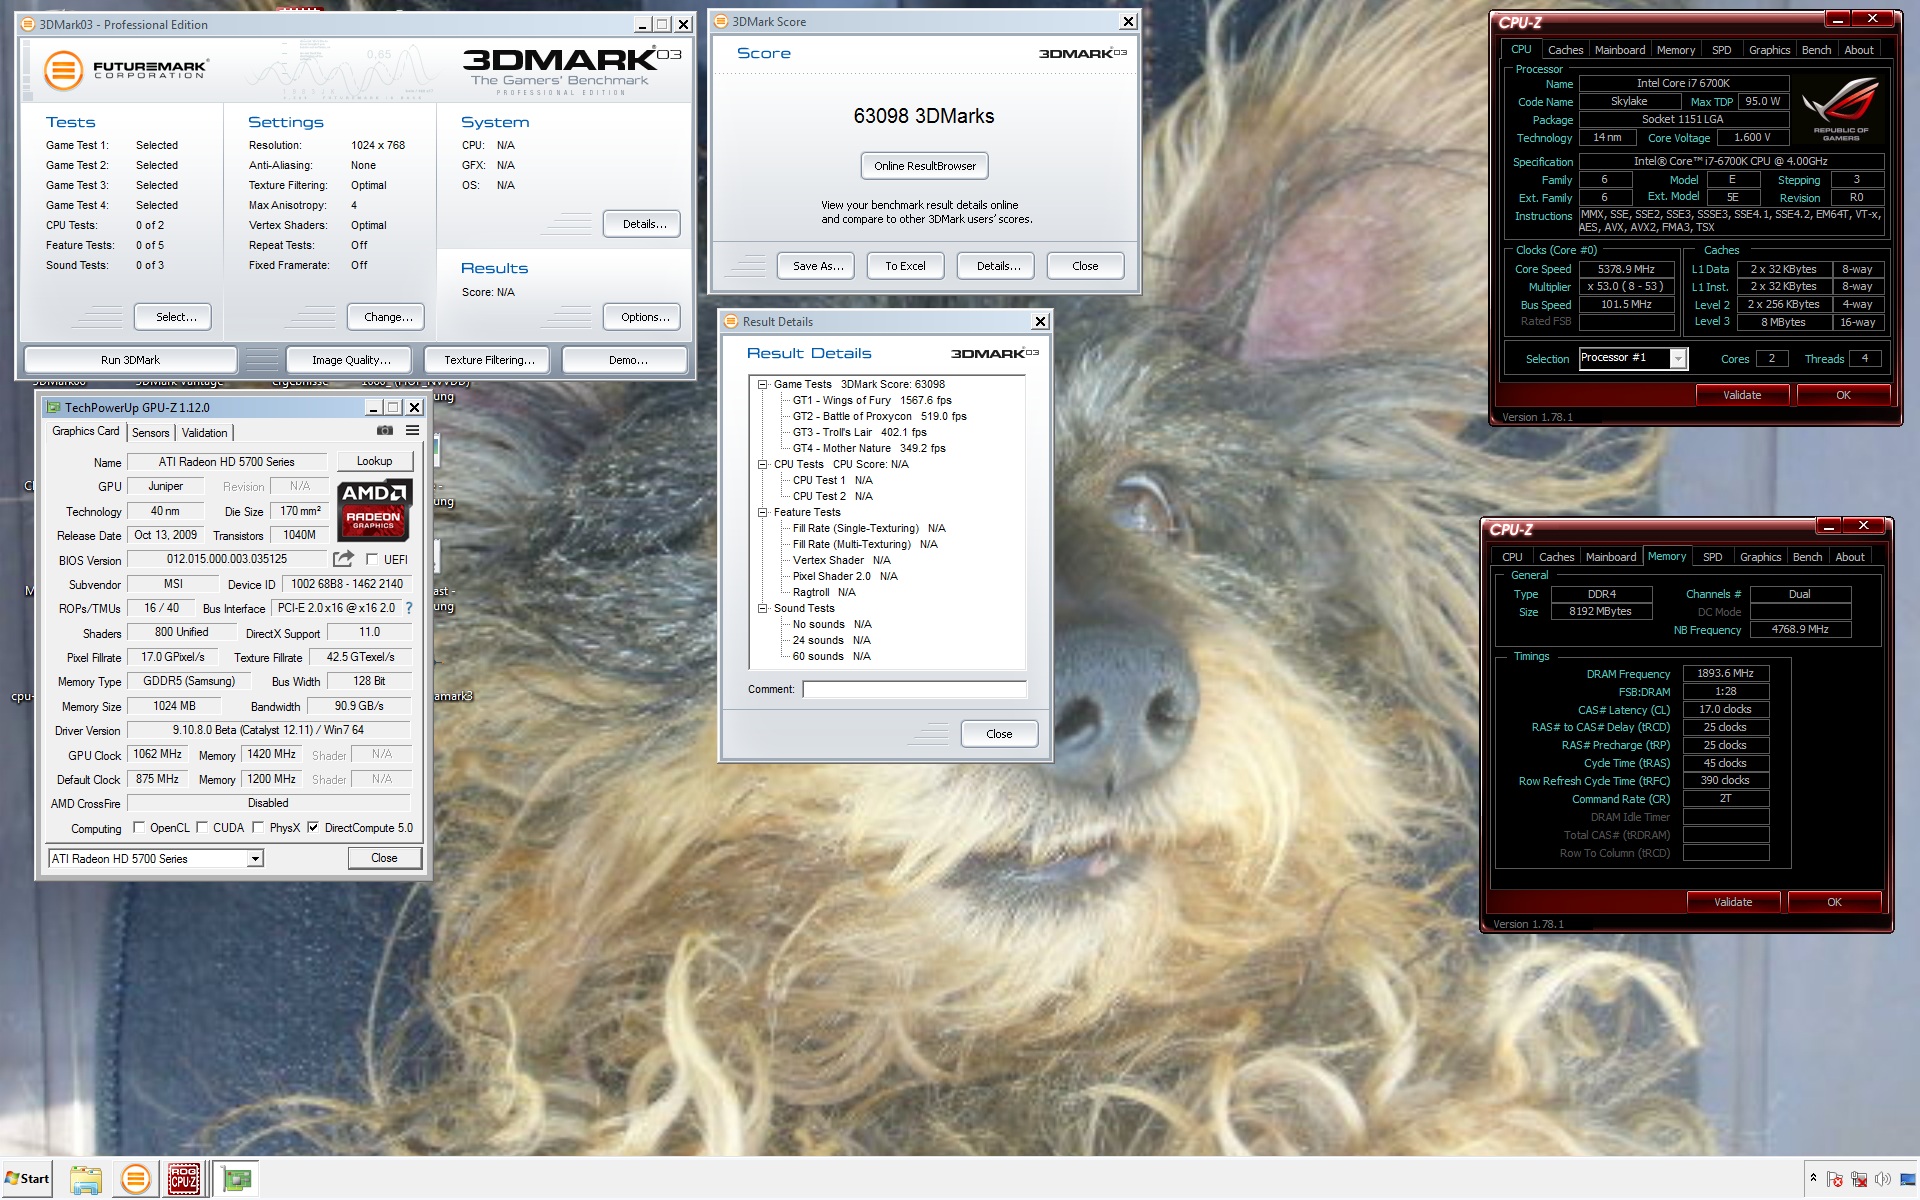Viewport: 1920px width, 1200px height.
Task: Click the ROG CPU-Z taskbar icon
Action: (x=184, y=1180)
